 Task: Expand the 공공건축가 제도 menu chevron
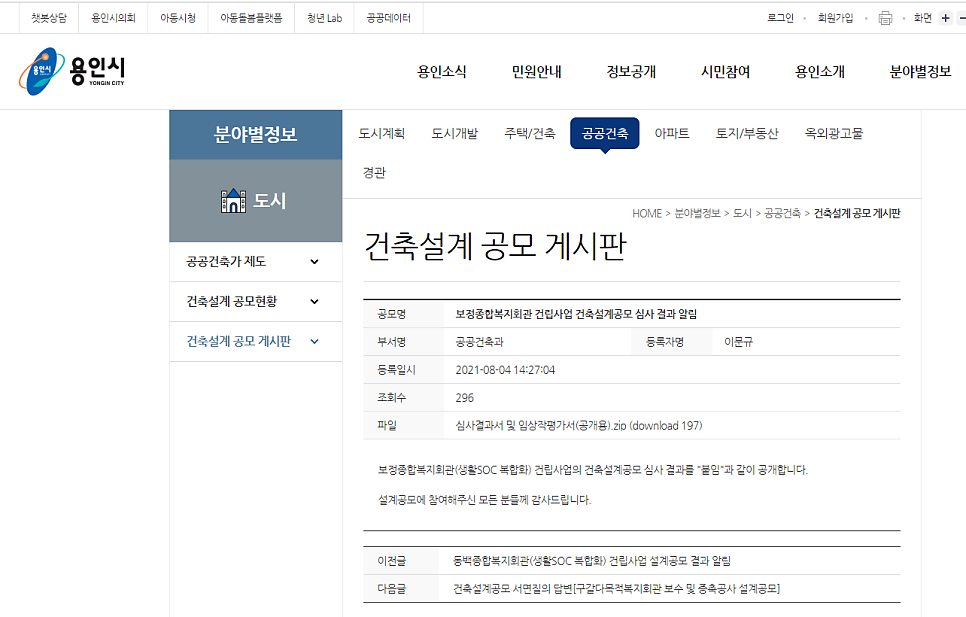(314, 262)
